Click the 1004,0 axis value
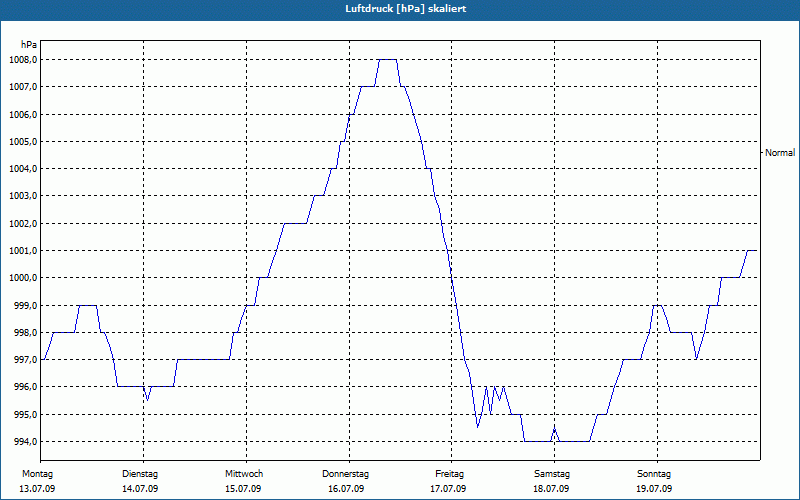This screenshot has height=500, width=800. [23, 169]
